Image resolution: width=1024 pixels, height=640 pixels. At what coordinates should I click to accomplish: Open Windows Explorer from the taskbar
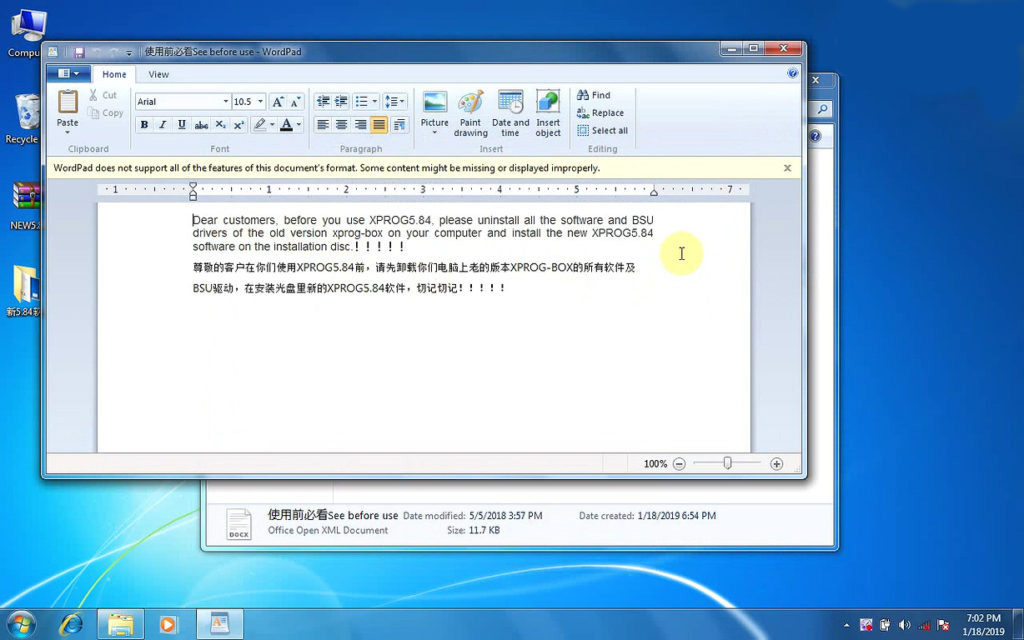tap(120, 624)
